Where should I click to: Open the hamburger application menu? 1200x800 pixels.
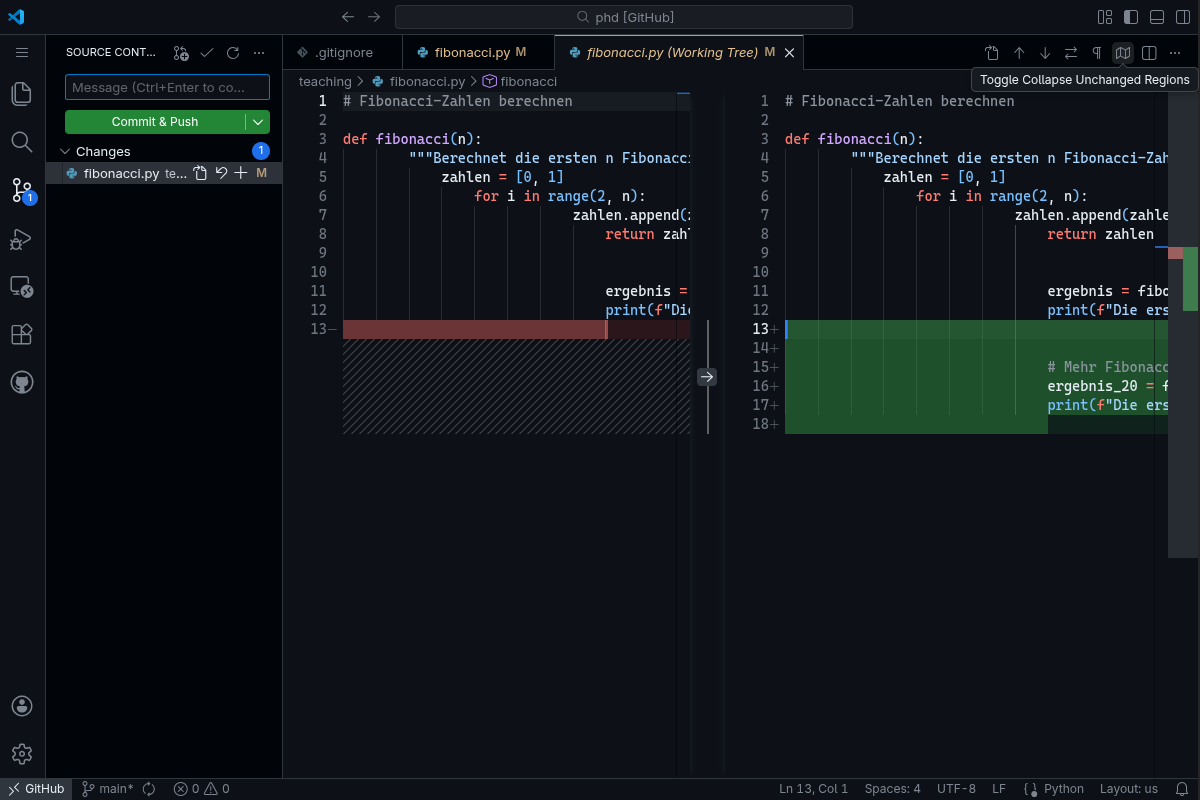coord(22,52)
